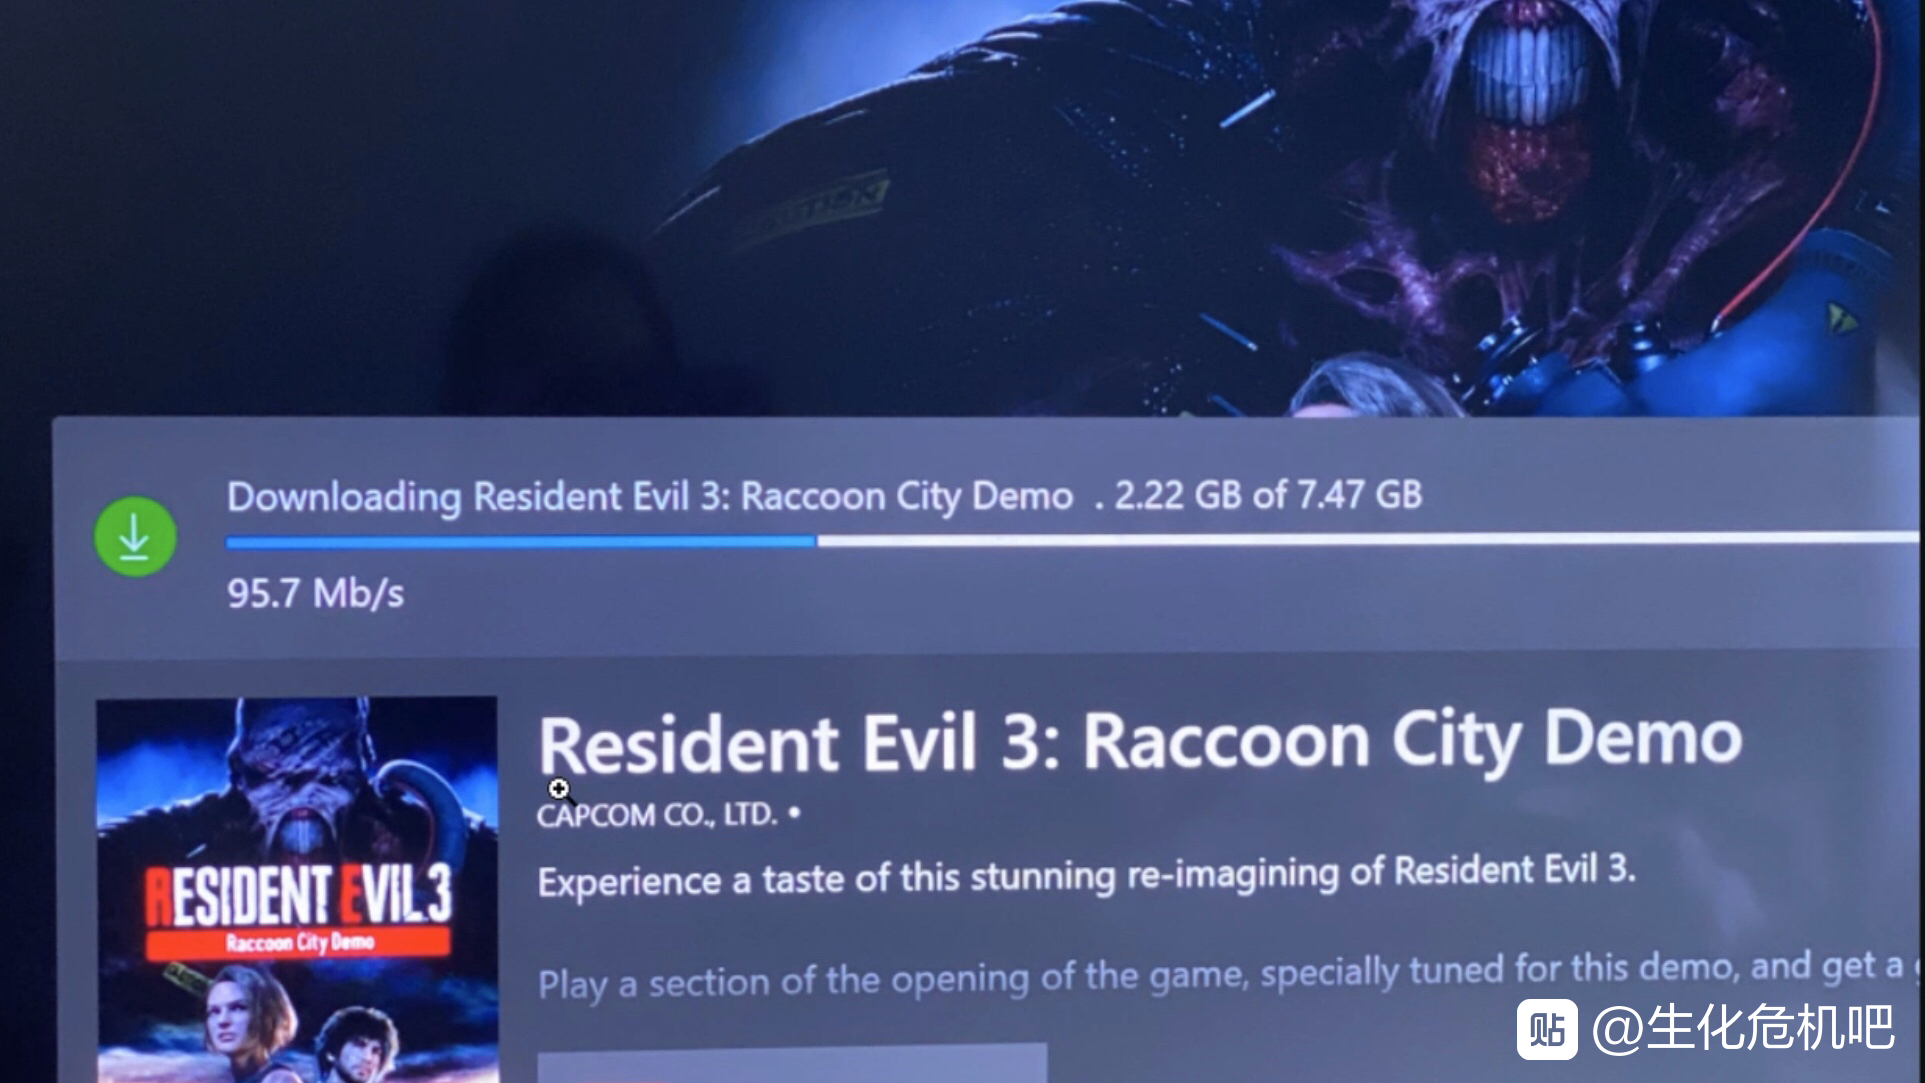Open the CAPCOM CO., LTD. publisher link
The width and height of the screenshot is (1925, 1083).
(x=657, y=815)
